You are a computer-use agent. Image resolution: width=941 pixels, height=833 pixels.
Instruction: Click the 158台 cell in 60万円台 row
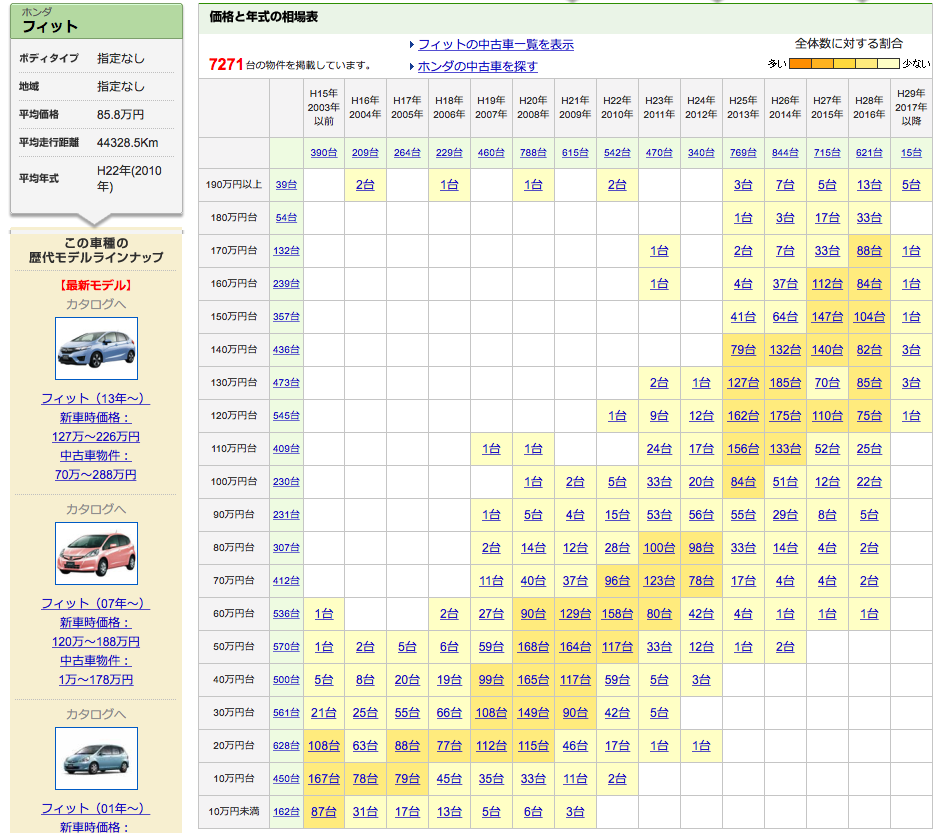(617, 613)
